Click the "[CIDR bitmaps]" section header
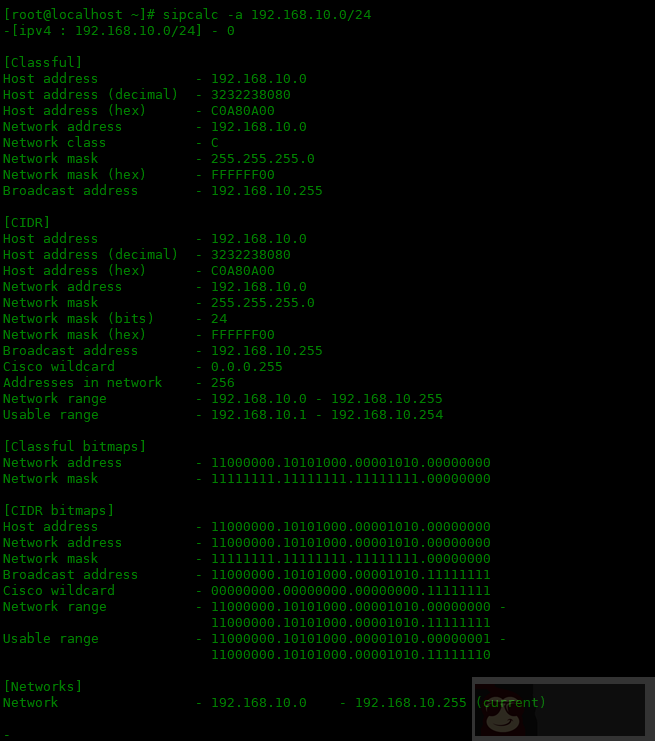This screenshot has width=655, height=741. [59, 511]
